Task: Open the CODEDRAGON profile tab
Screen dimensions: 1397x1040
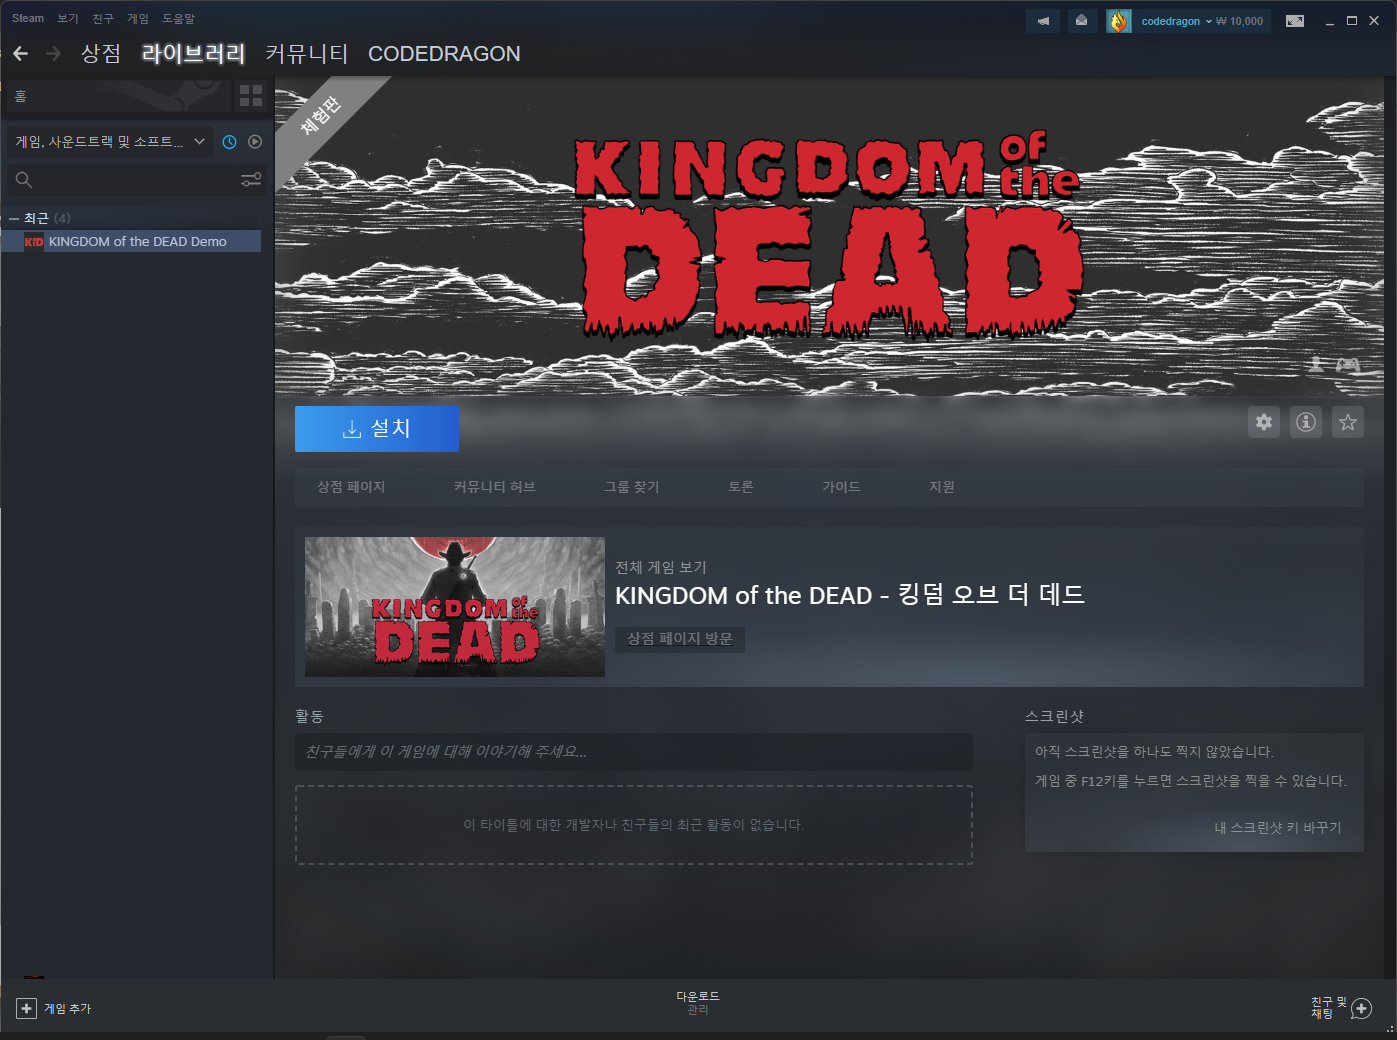Action: 444,53
